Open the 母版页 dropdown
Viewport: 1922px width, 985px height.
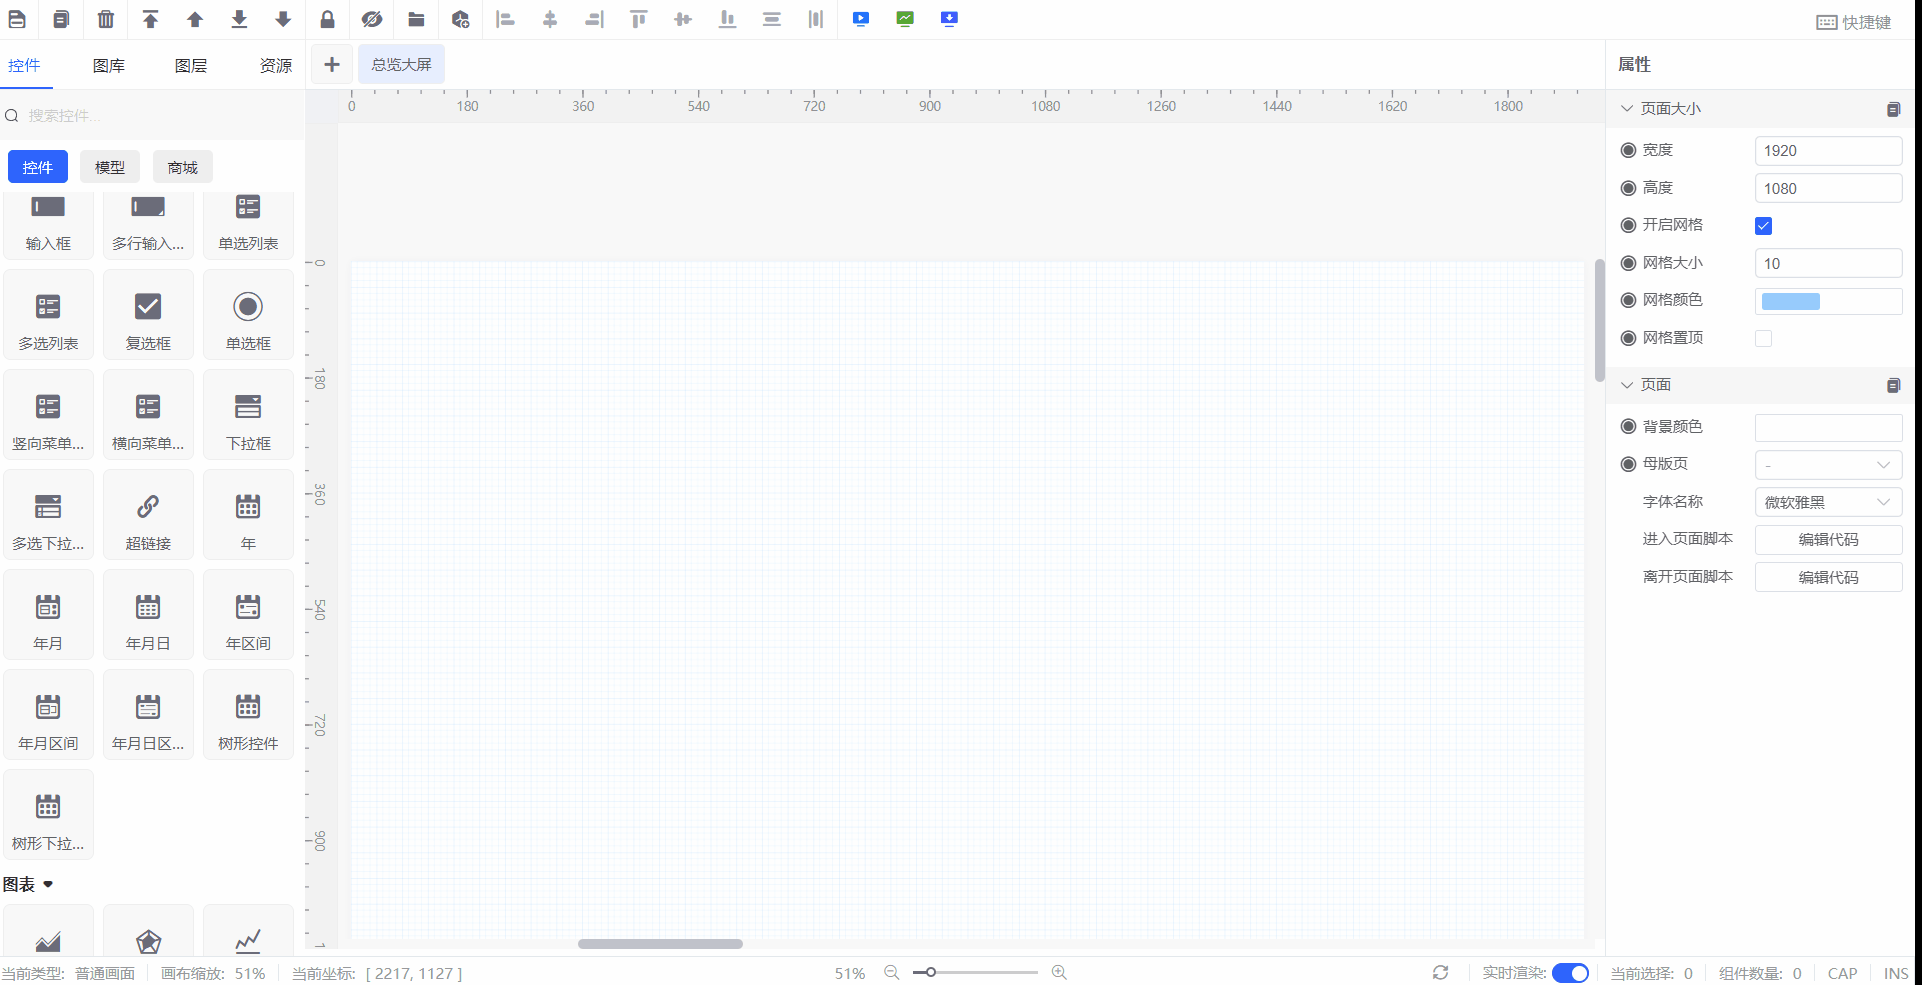[1828, 465]
